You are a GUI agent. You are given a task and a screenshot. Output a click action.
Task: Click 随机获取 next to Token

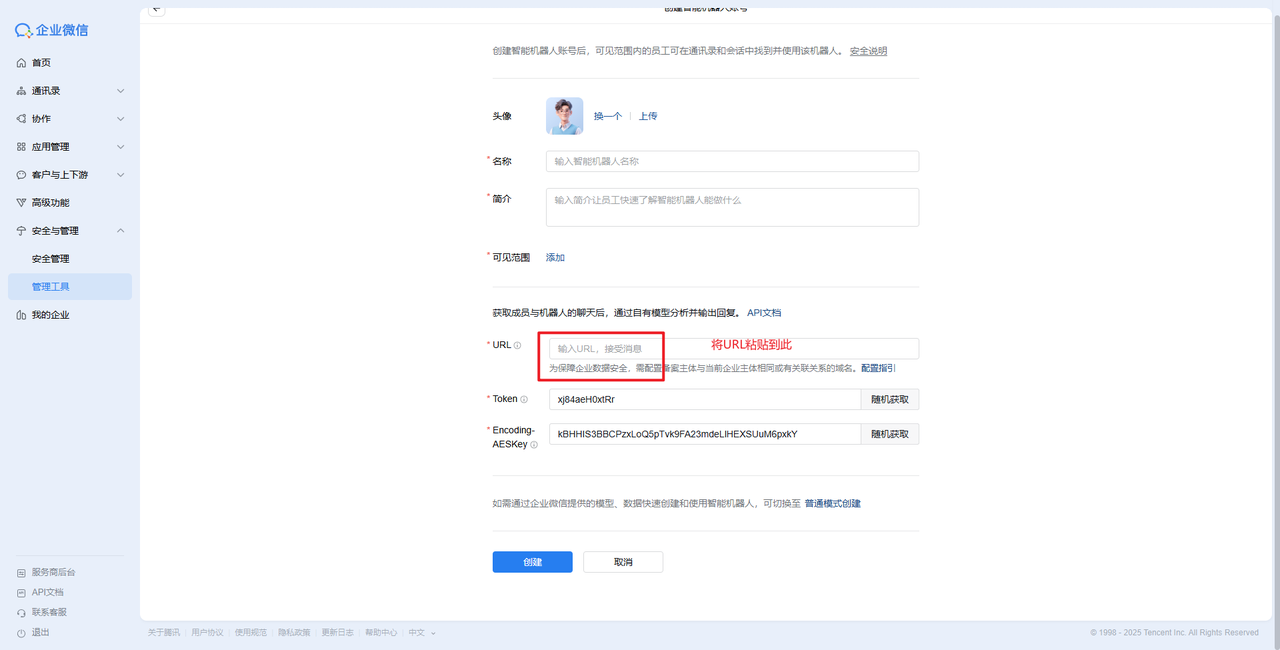click(x=889, y=400)
